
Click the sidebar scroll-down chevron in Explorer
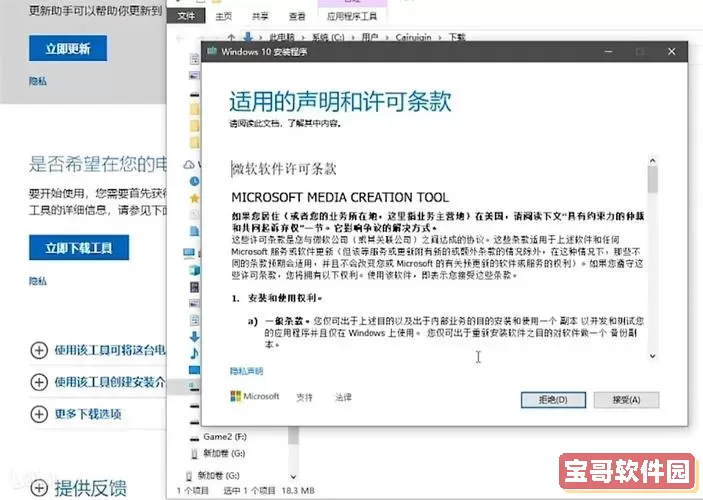[294, 476]
